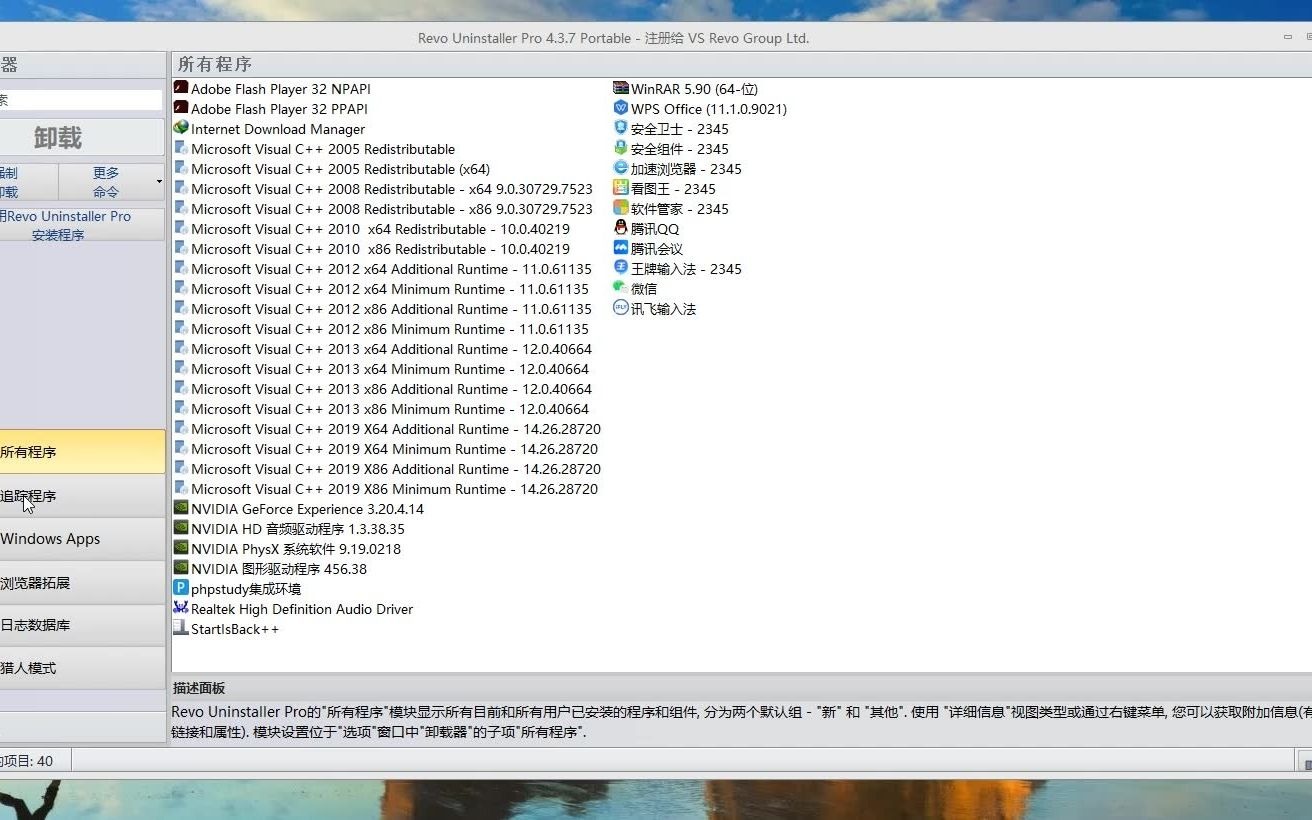The width and height of the screenshot is (1312, 820).
Task: Select Visual C++ 2012 x64 Minimum Runtime
Action: coord(381,289)
